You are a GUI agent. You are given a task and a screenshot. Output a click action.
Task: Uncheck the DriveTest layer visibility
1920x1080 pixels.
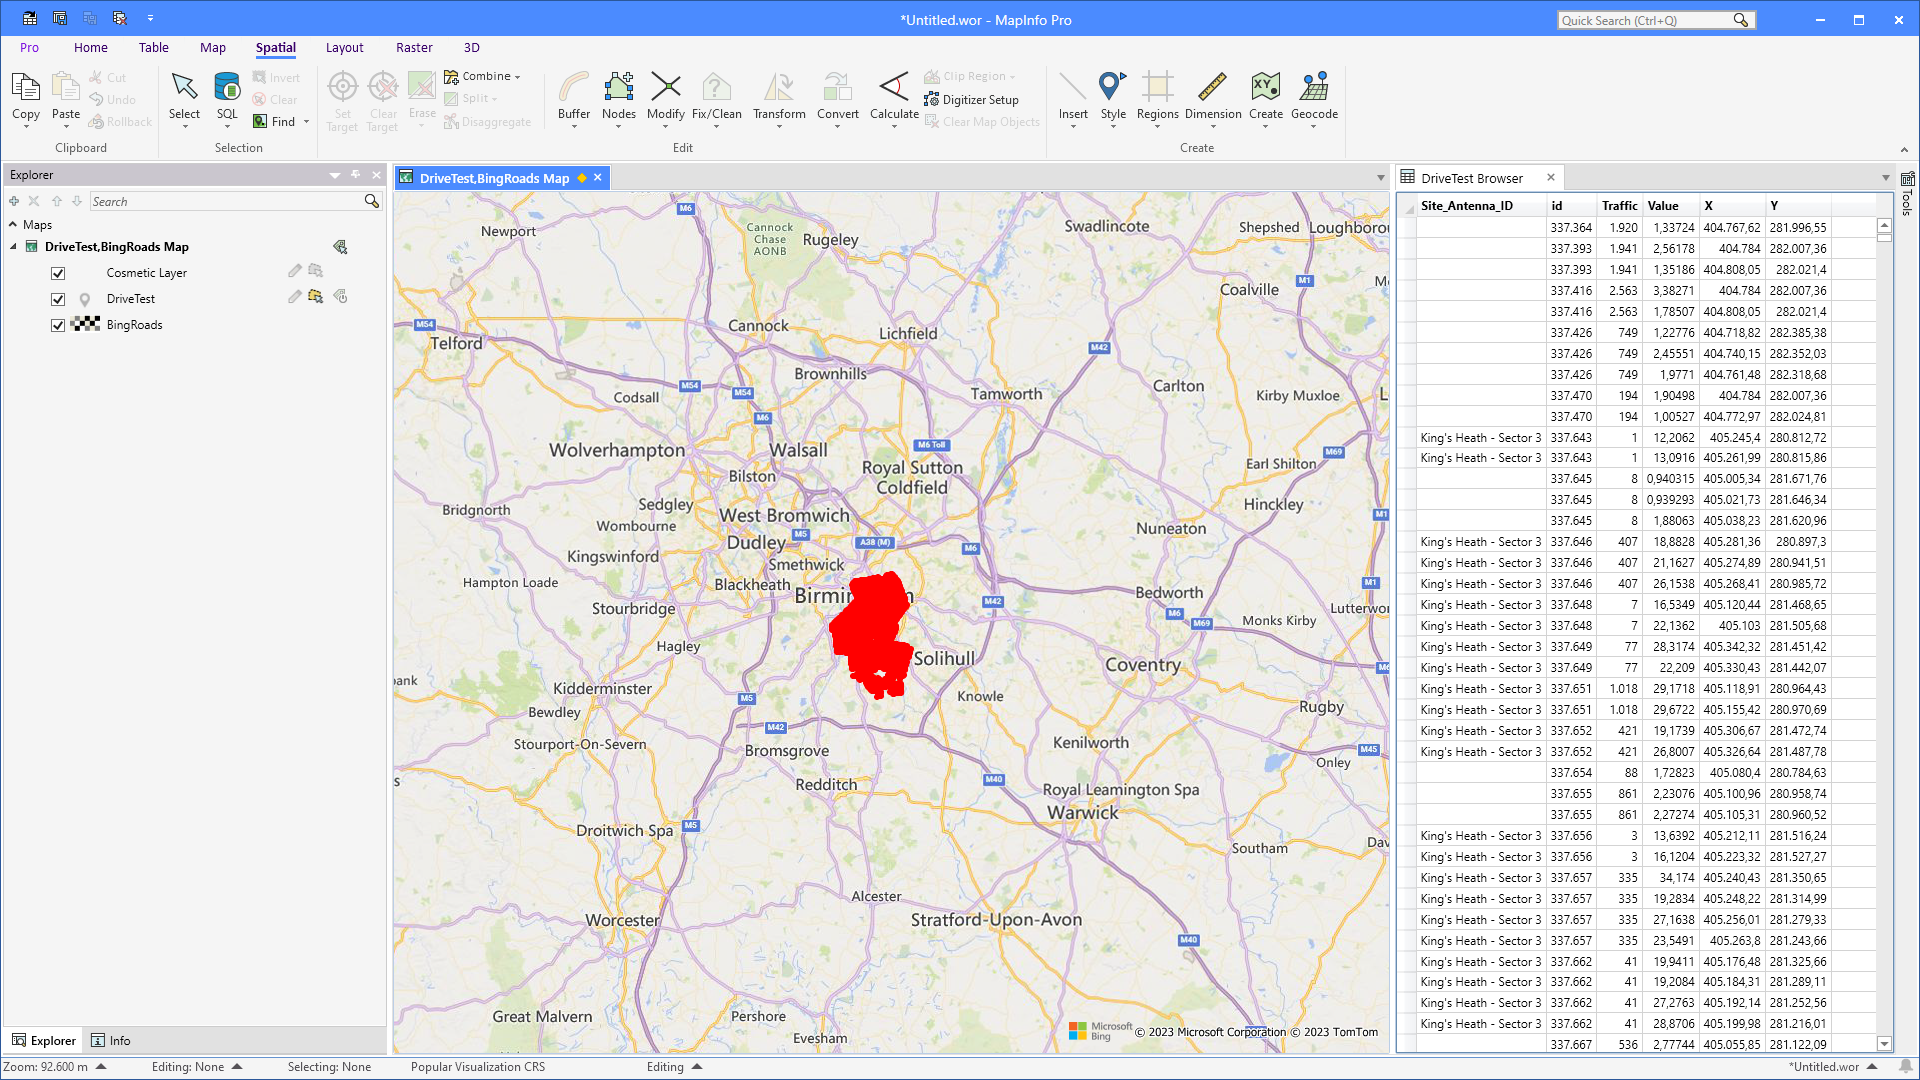click(x=58, y=298)
